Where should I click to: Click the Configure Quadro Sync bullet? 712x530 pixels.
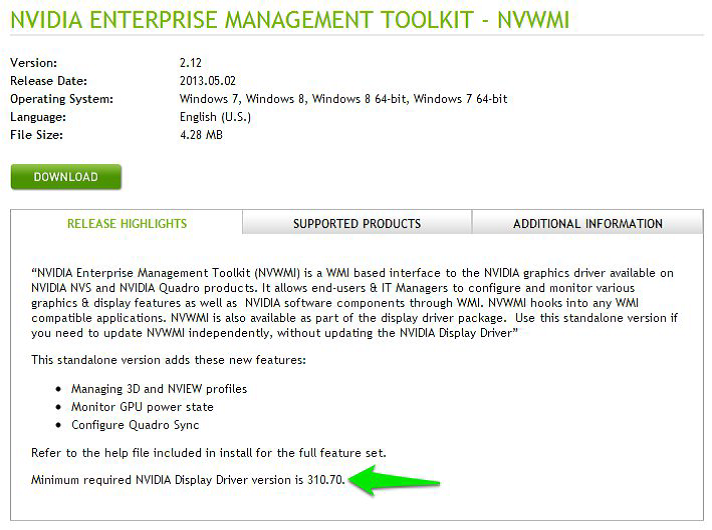135,425
